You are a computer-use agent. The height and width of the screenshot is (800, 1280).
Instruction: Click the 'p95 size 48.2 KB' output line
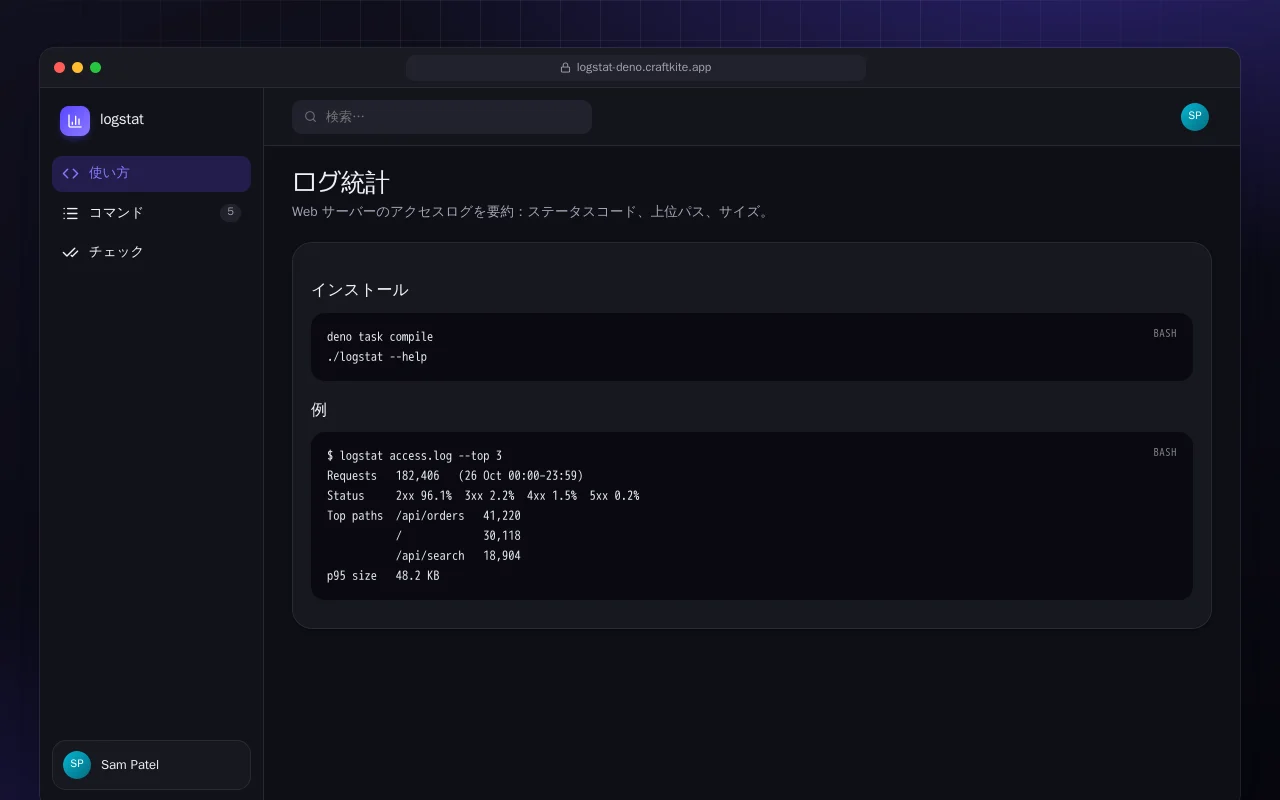[383, 576]
